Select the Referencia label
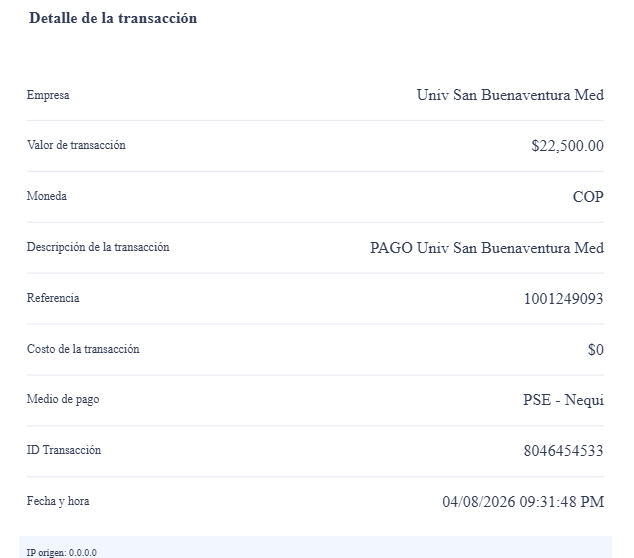634x558 pixels. (53, 298)
